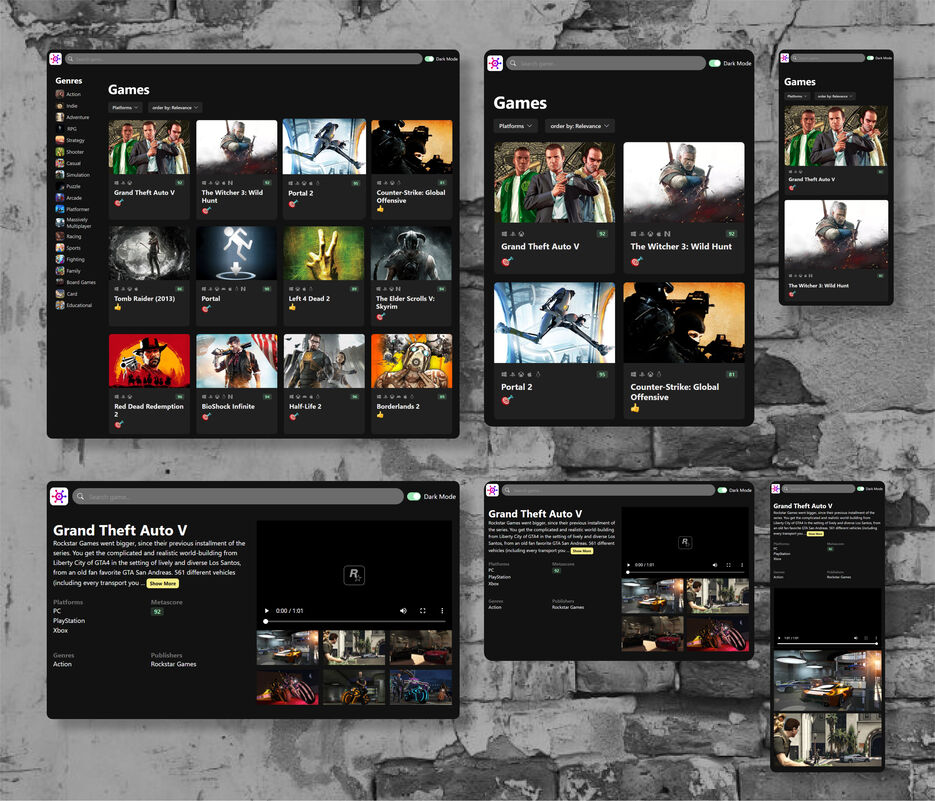
Task: Open the Platforms dropdown in the large games window
Action: 126,107
